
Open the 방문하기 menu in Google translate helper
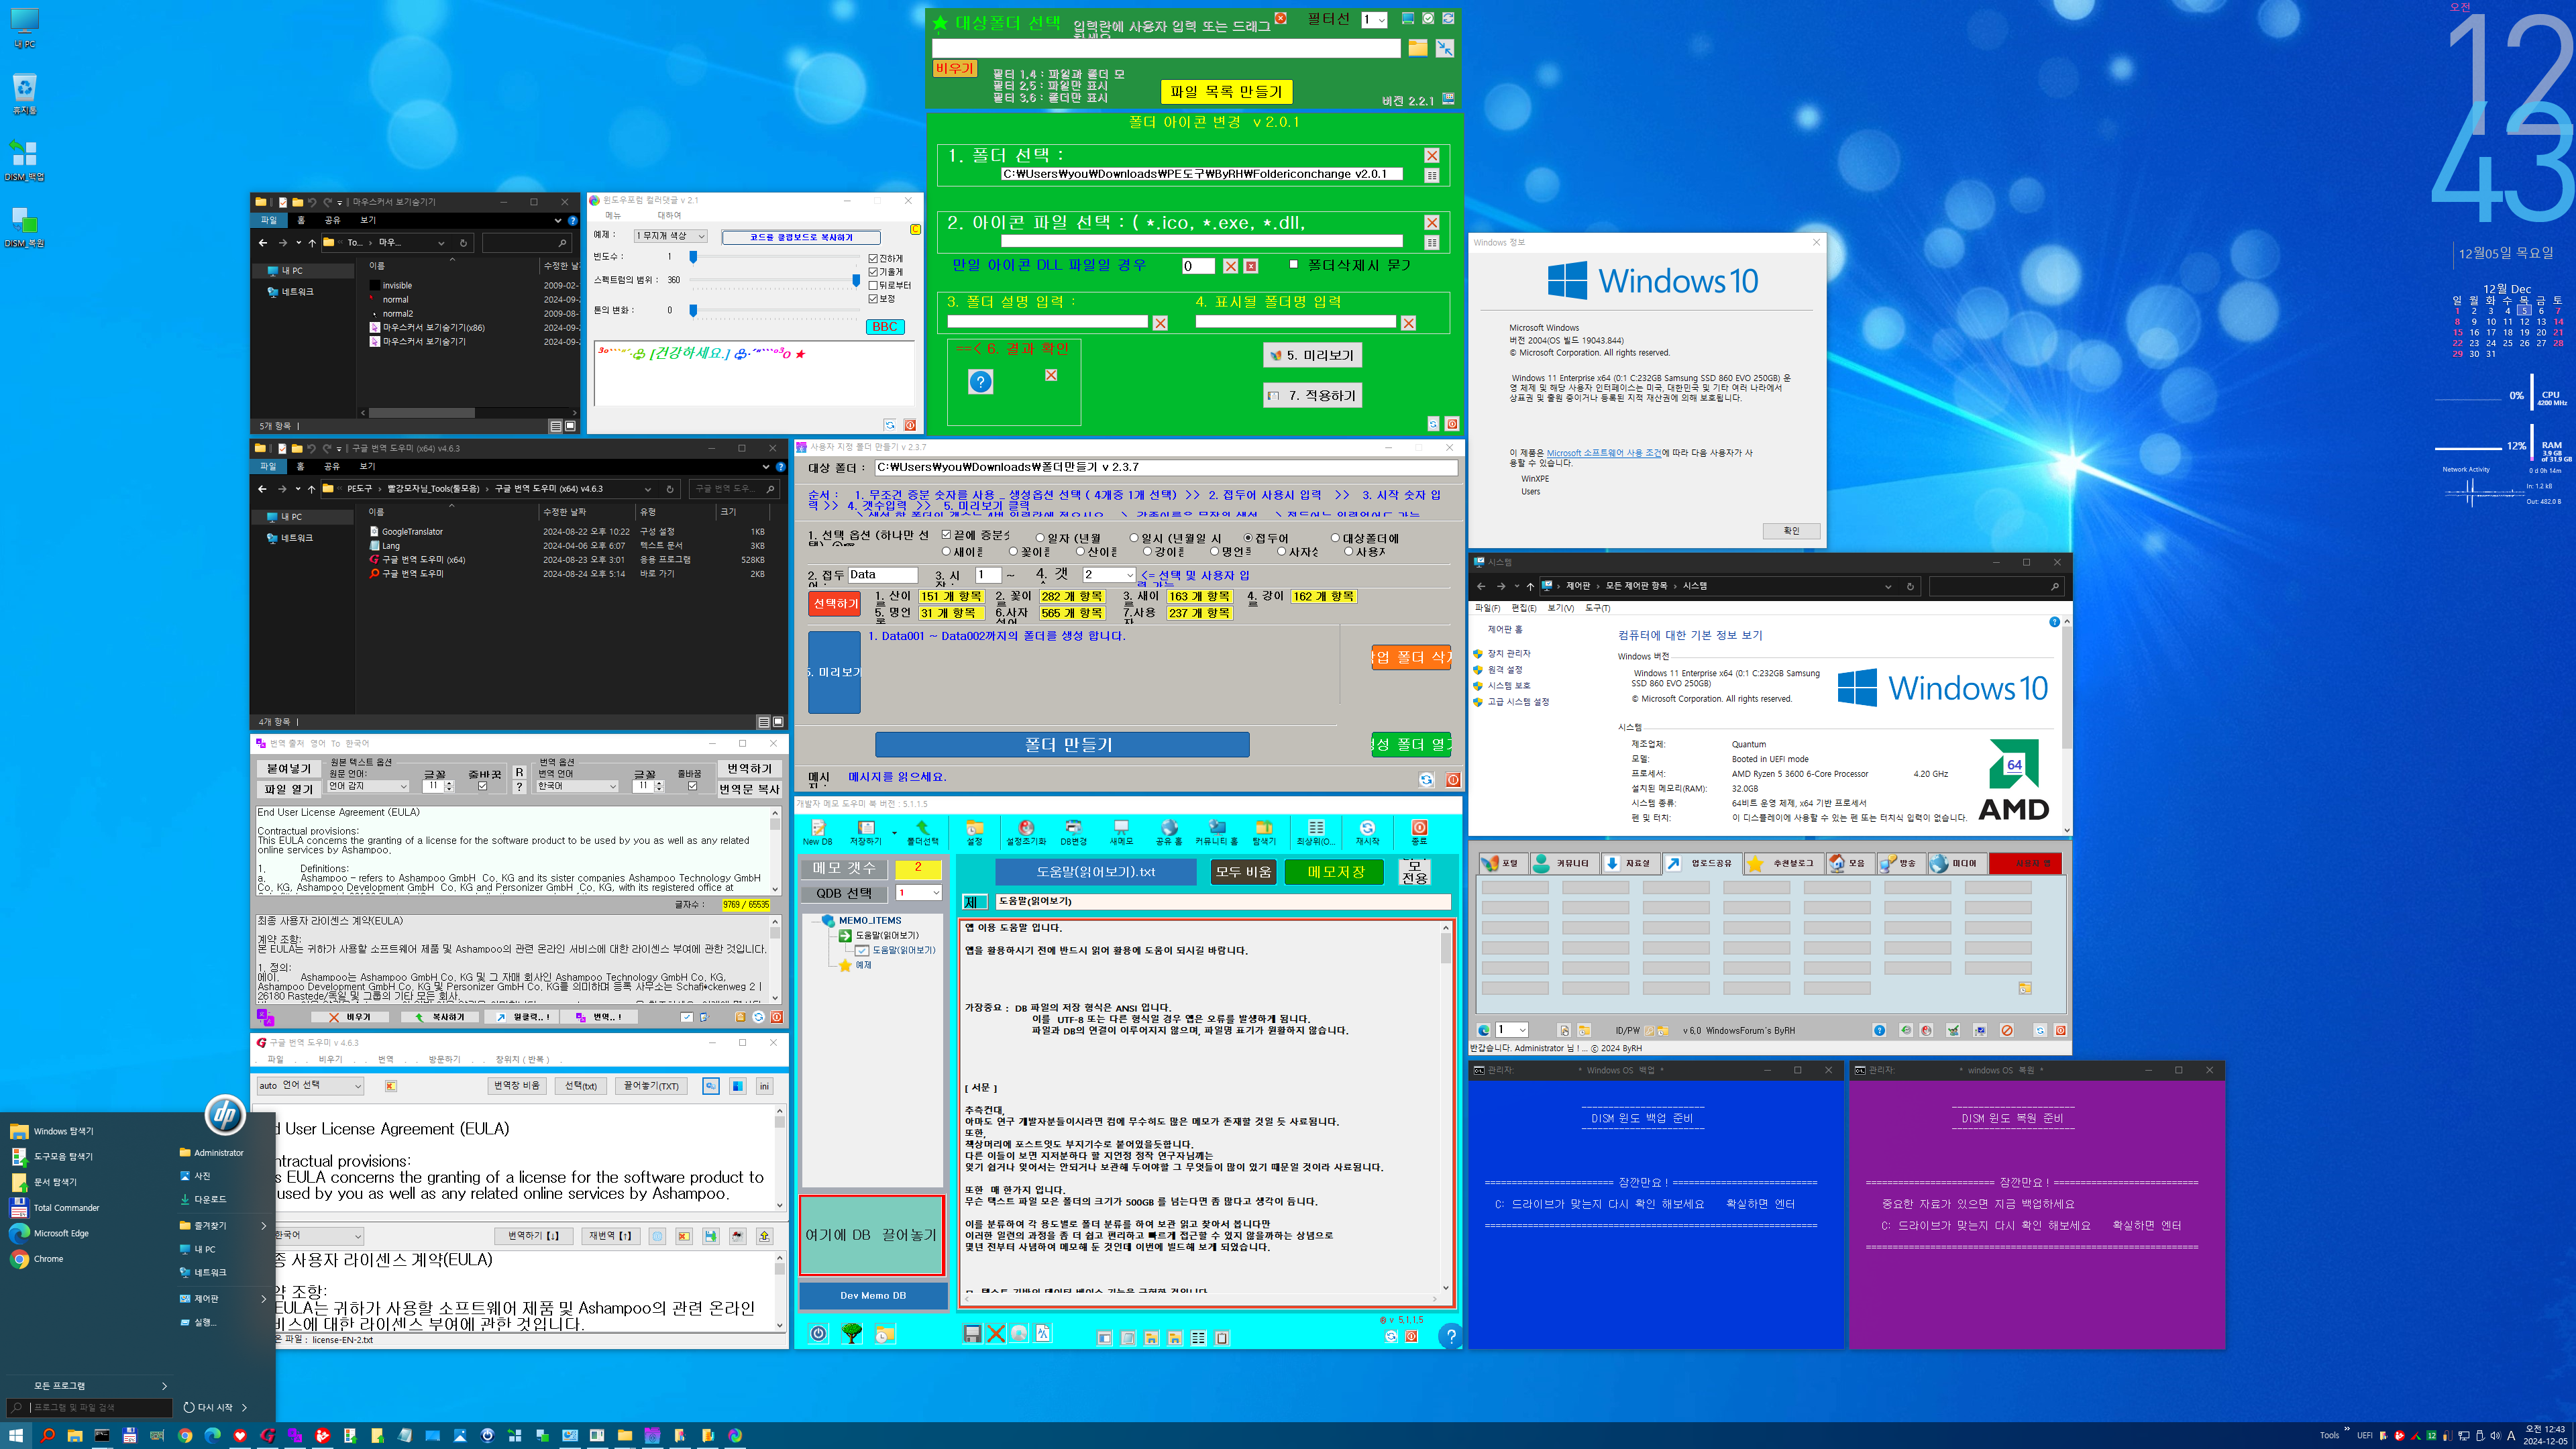444,1059
